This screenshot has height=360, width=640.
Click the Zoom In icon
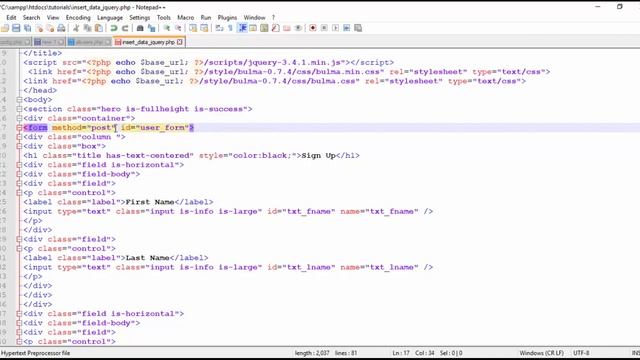click(x=167, y=28)
